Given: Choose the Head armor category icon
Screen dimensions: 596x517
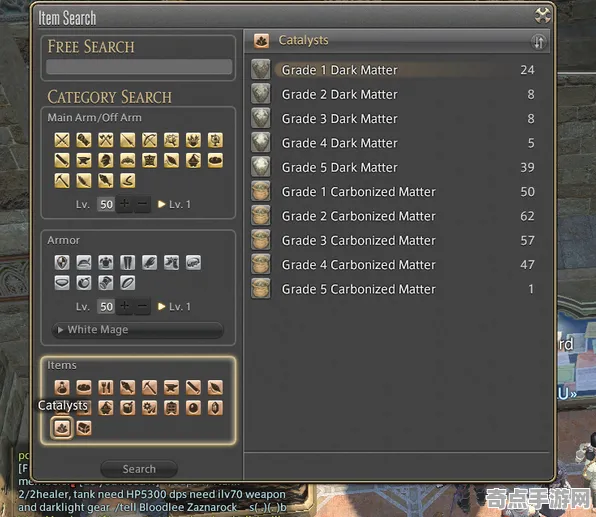Looking at the screenshot, I should tap(84, 262).
